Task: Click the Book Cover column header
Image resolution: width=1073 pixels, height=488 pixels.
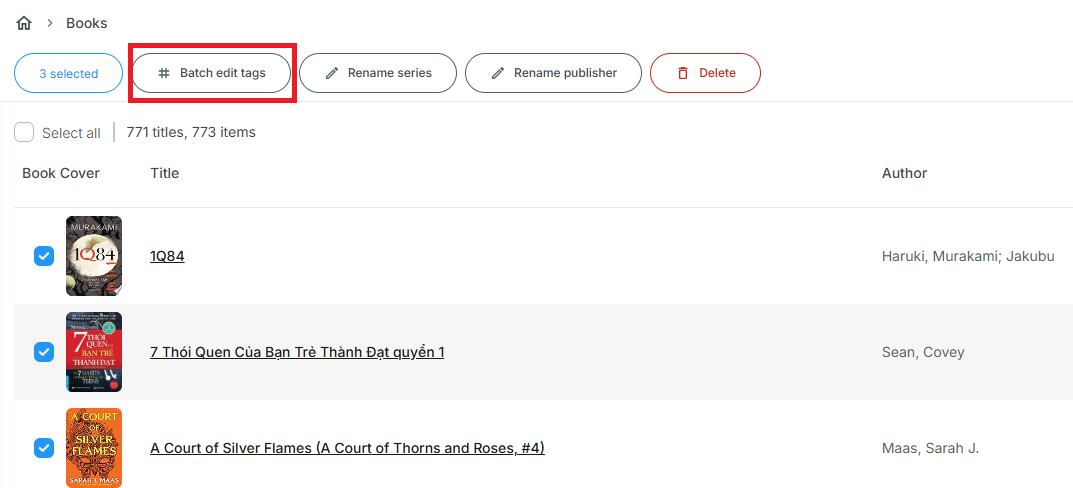Action: click(61, 173)
